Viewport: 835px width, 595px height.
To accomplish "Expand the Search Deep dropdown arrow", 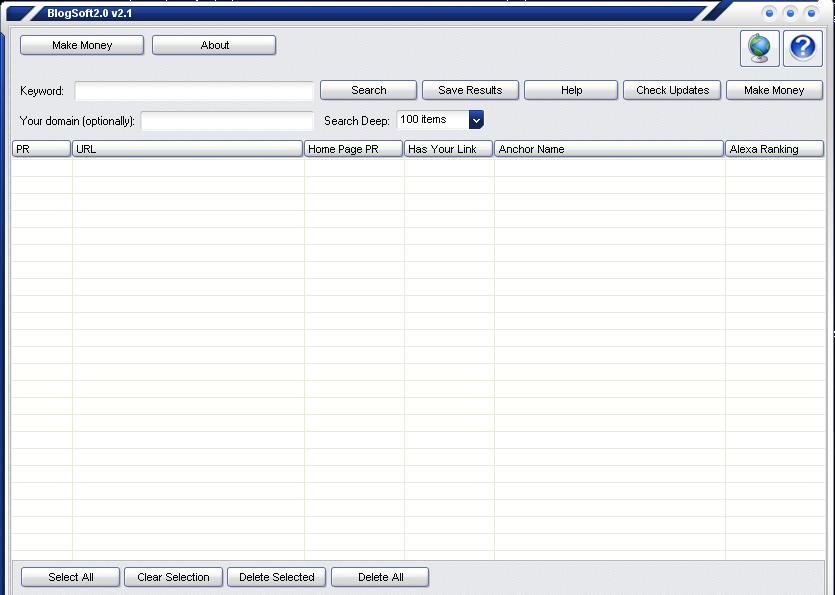I will tap(476, 120).
